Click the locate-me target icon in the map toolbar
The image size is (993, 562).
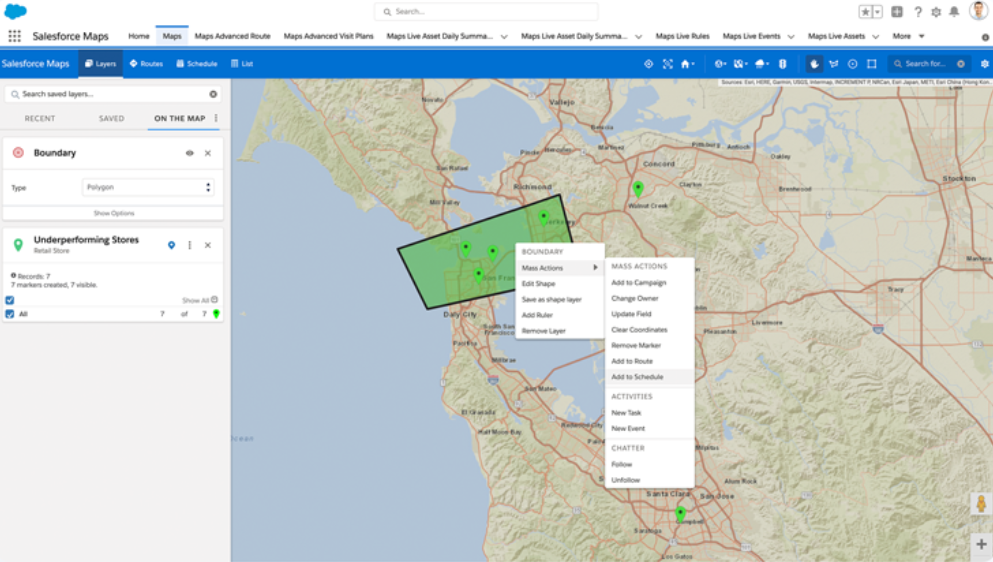pyautogui.click(x=648, y=63)
